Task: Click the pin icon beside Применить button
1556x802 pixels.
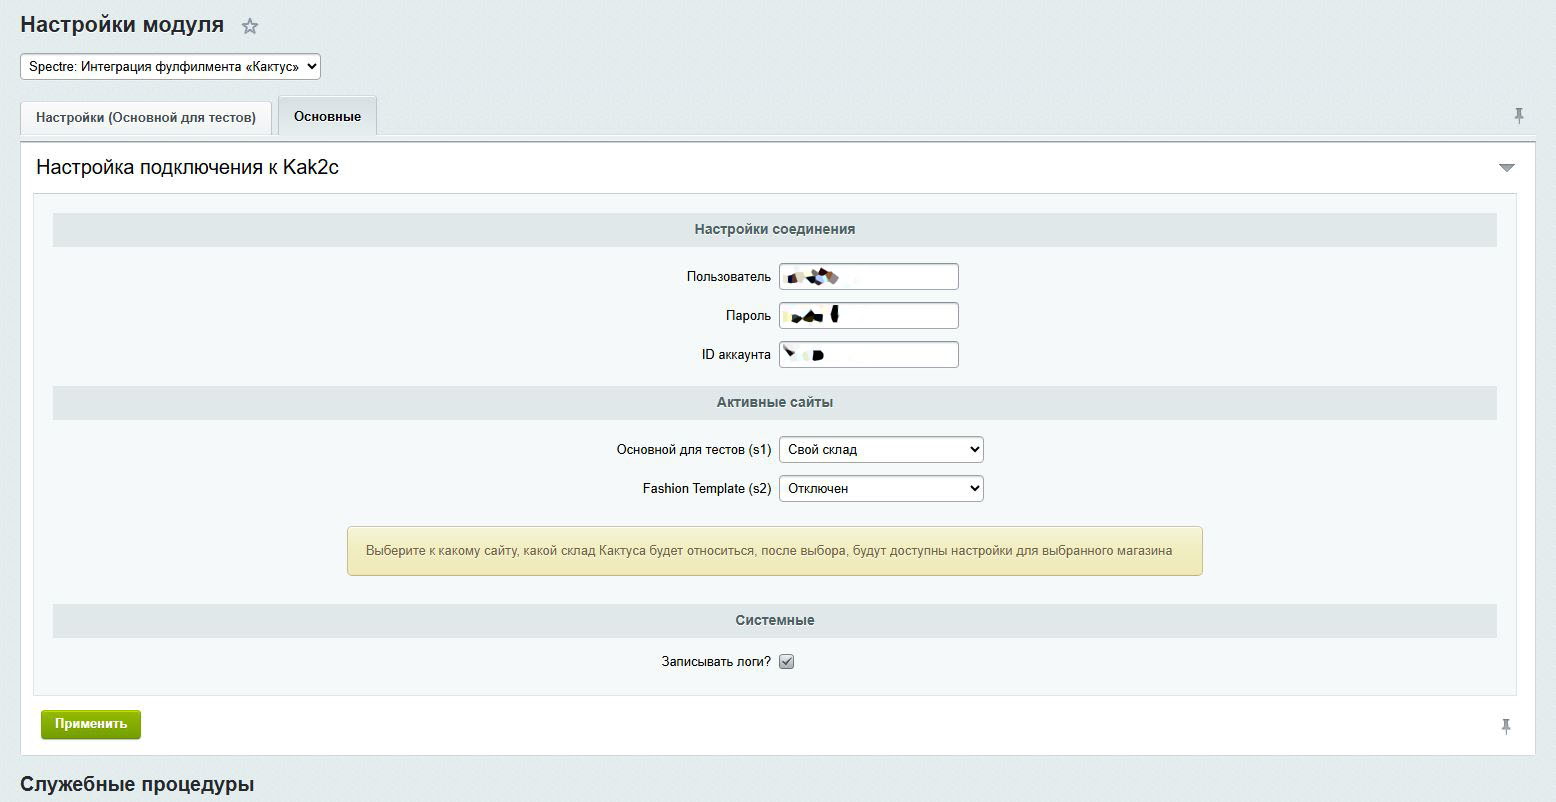Action: pos(1506,726)
